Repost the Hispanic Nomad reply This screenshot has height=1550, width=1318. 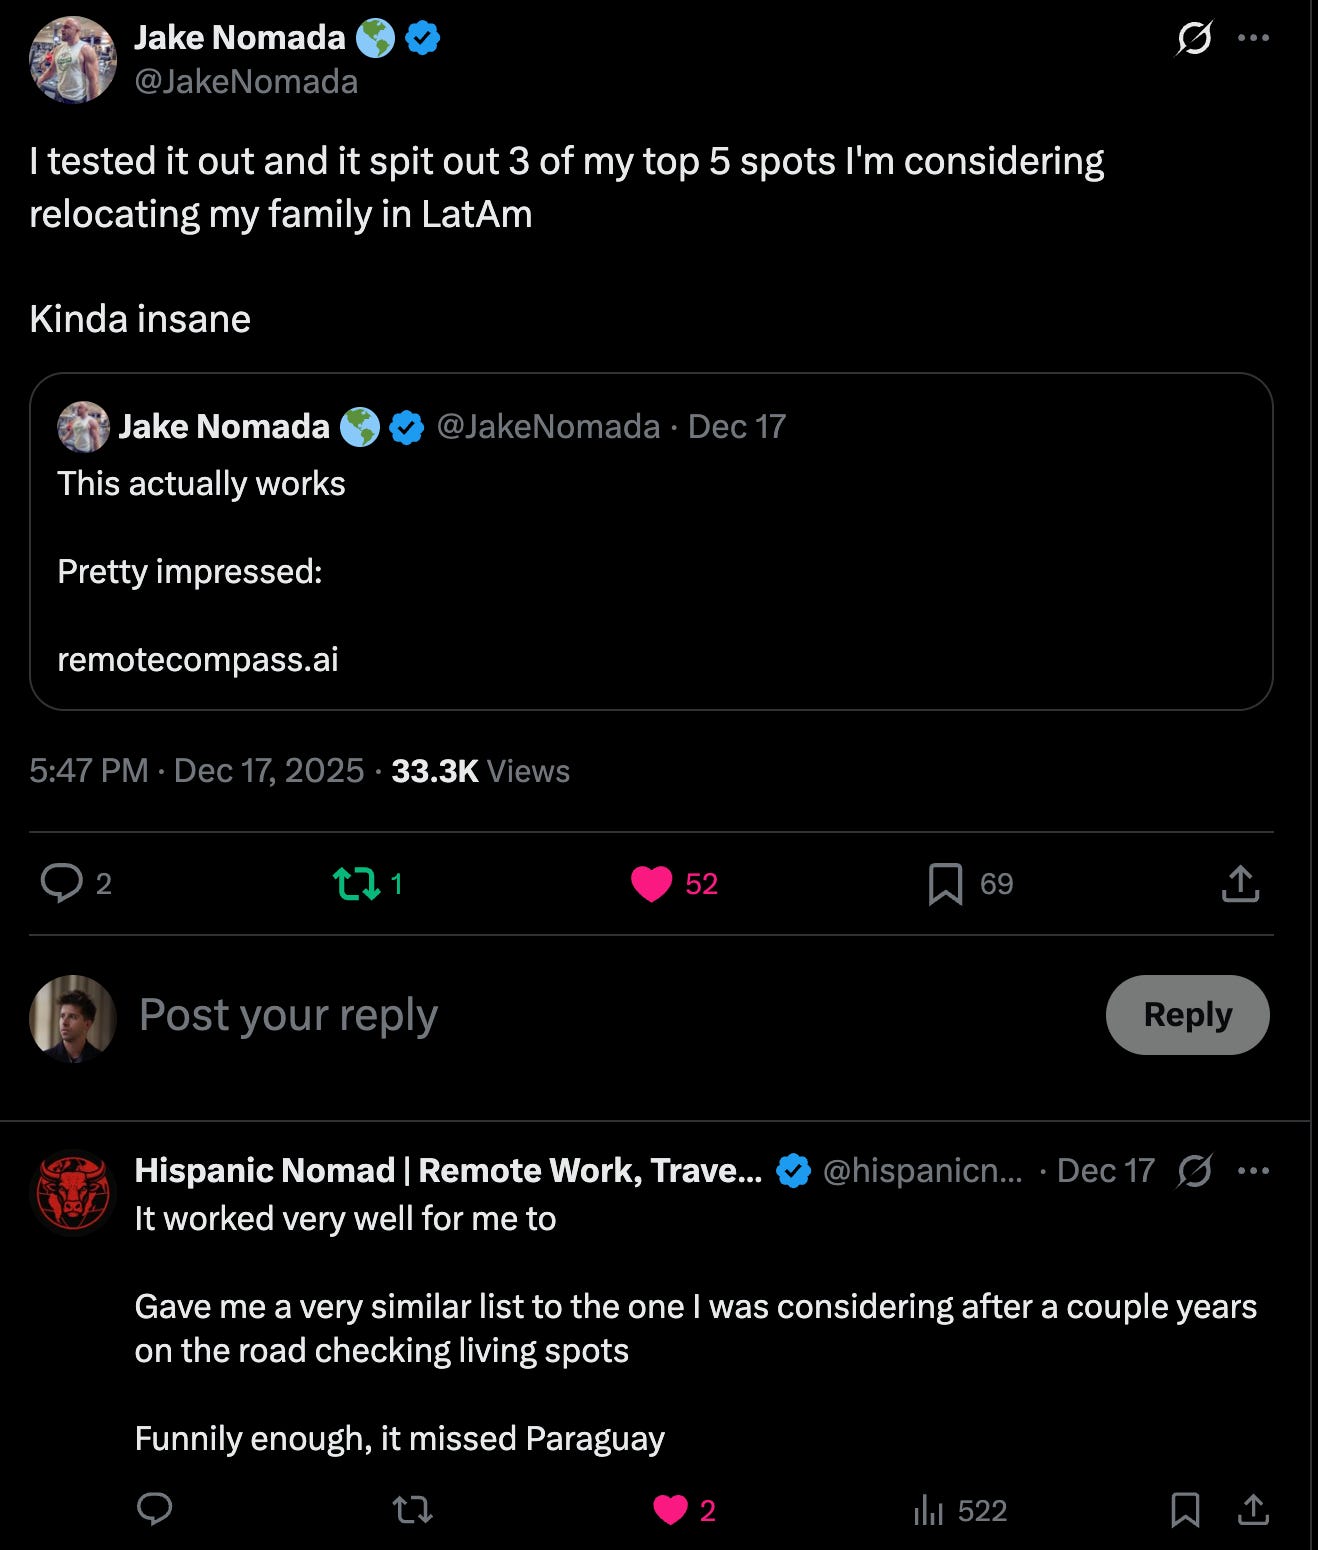(412, 1509)
